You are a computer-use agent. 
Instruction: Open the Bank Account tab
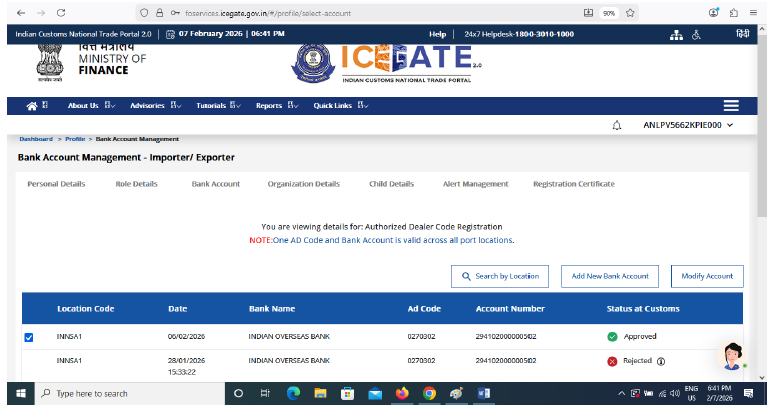pos(216,184)
